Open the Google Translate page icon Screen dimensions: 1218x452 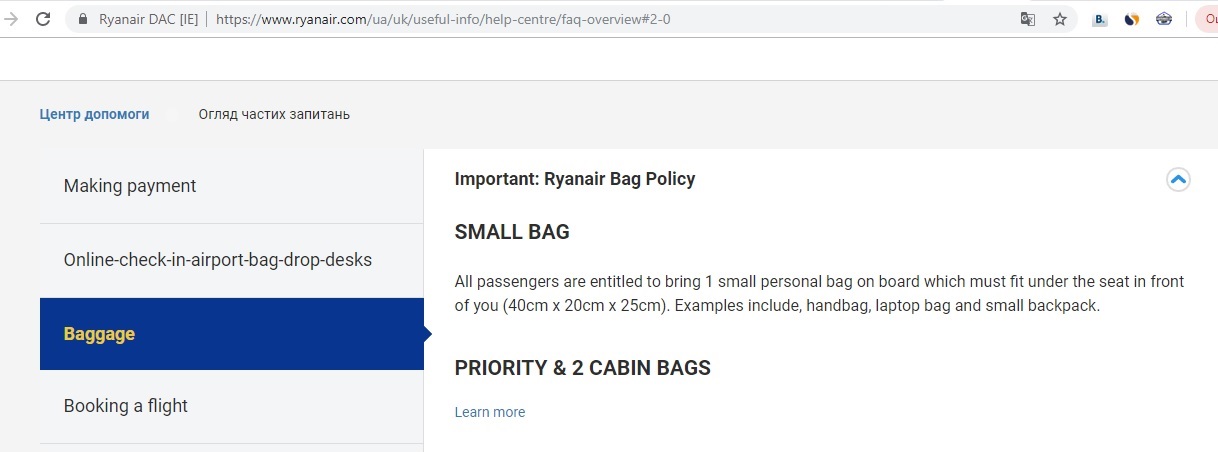click(x=1027, y=19)
